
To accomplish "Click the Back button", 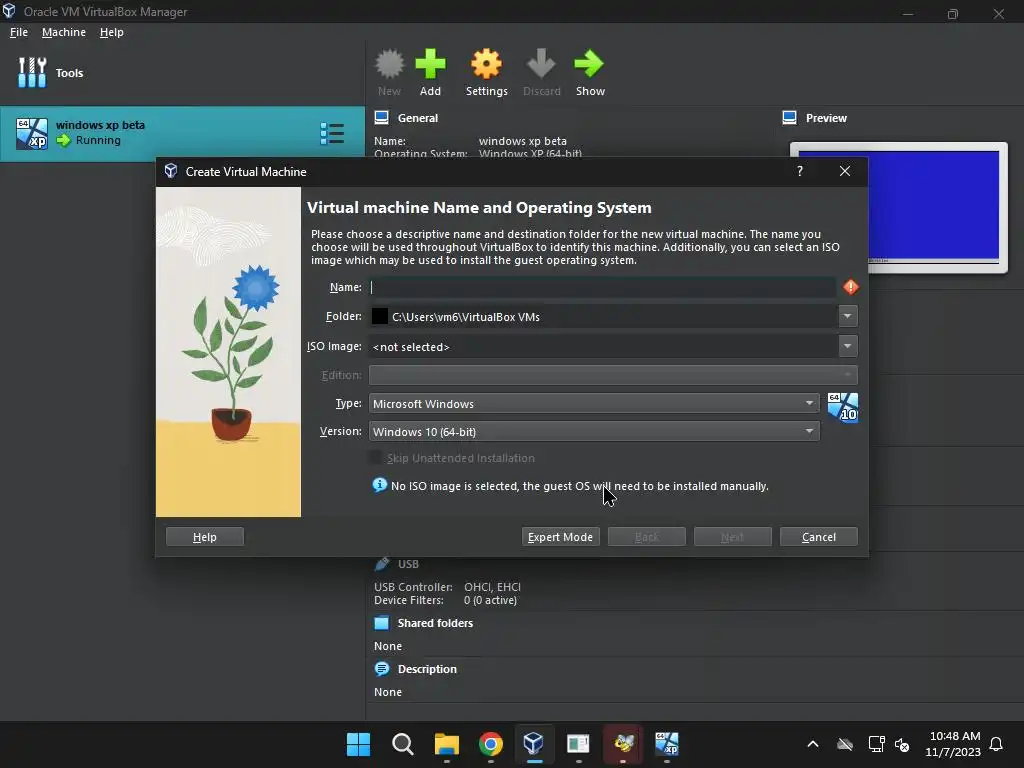I will click(647, 537).
